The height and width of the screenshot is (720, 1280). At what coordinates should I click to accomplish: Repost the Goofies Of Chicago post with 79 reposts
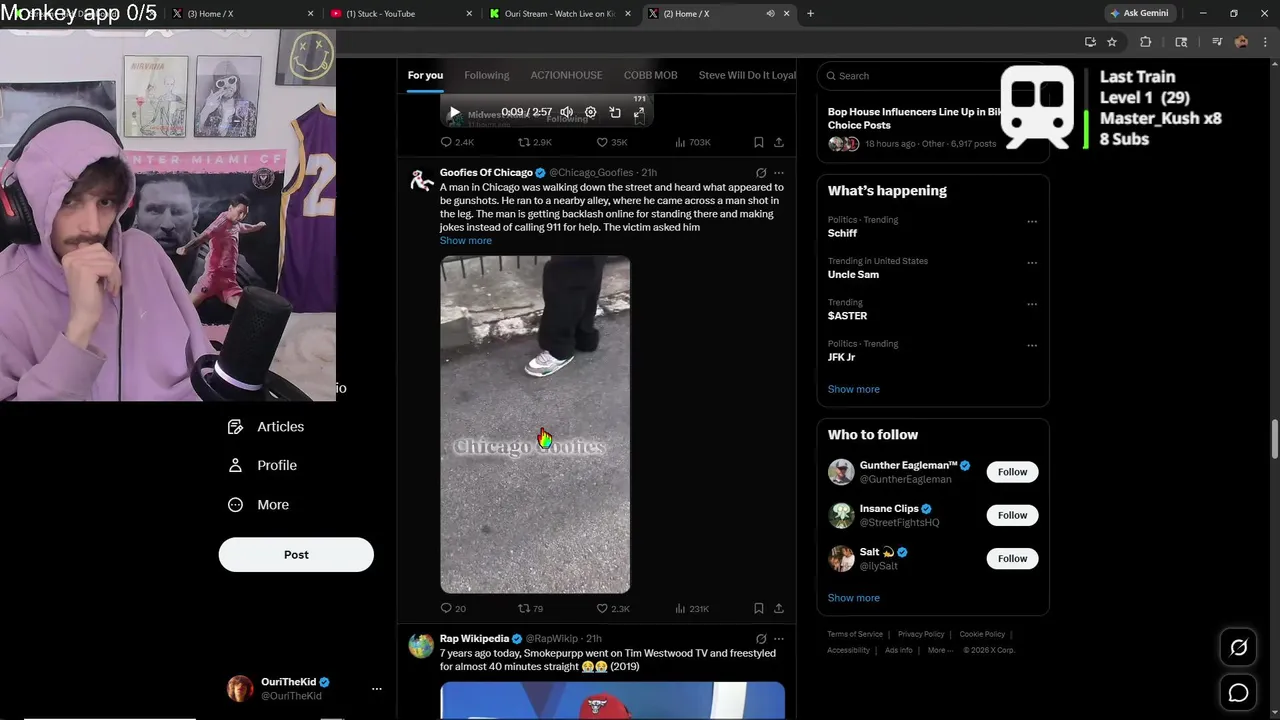pos(531,608)
